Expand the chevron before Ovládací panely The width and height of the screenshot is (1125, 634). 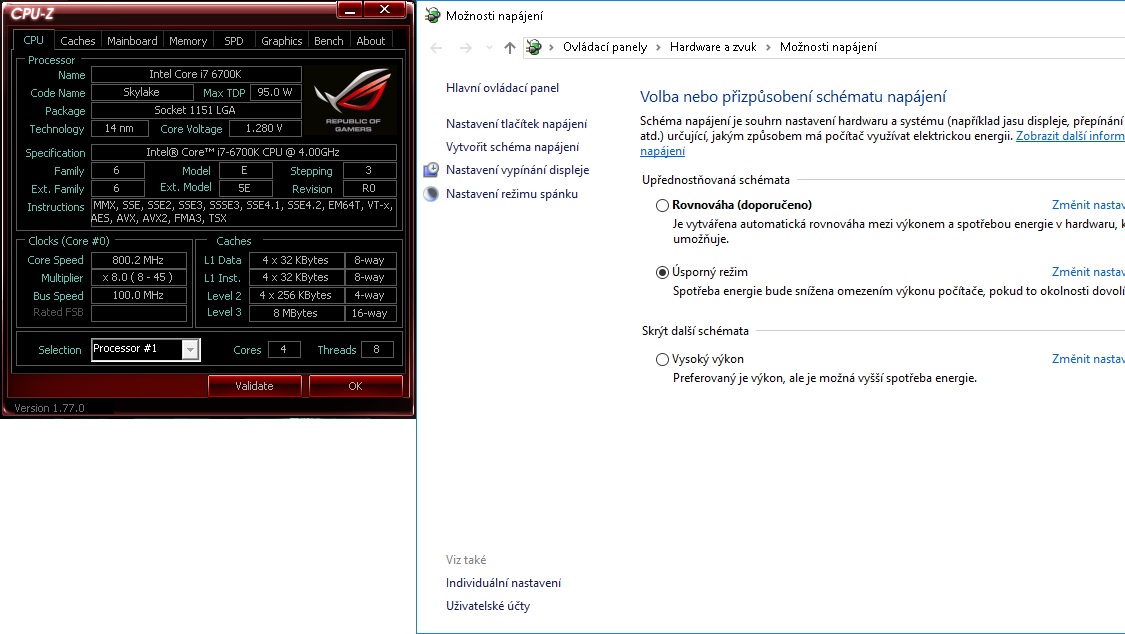[x=551, y=47]
